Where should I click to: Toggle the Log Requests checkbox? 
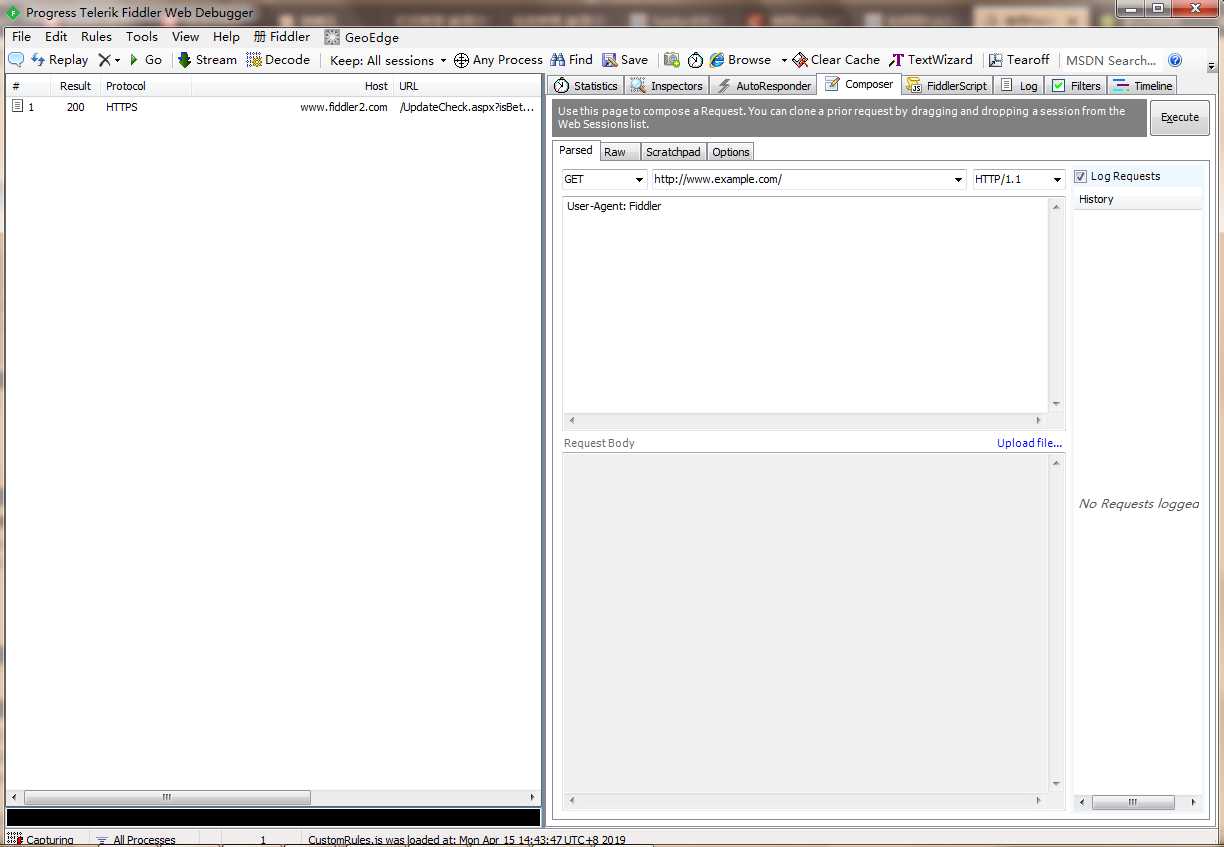click(x=1080, y=177)
